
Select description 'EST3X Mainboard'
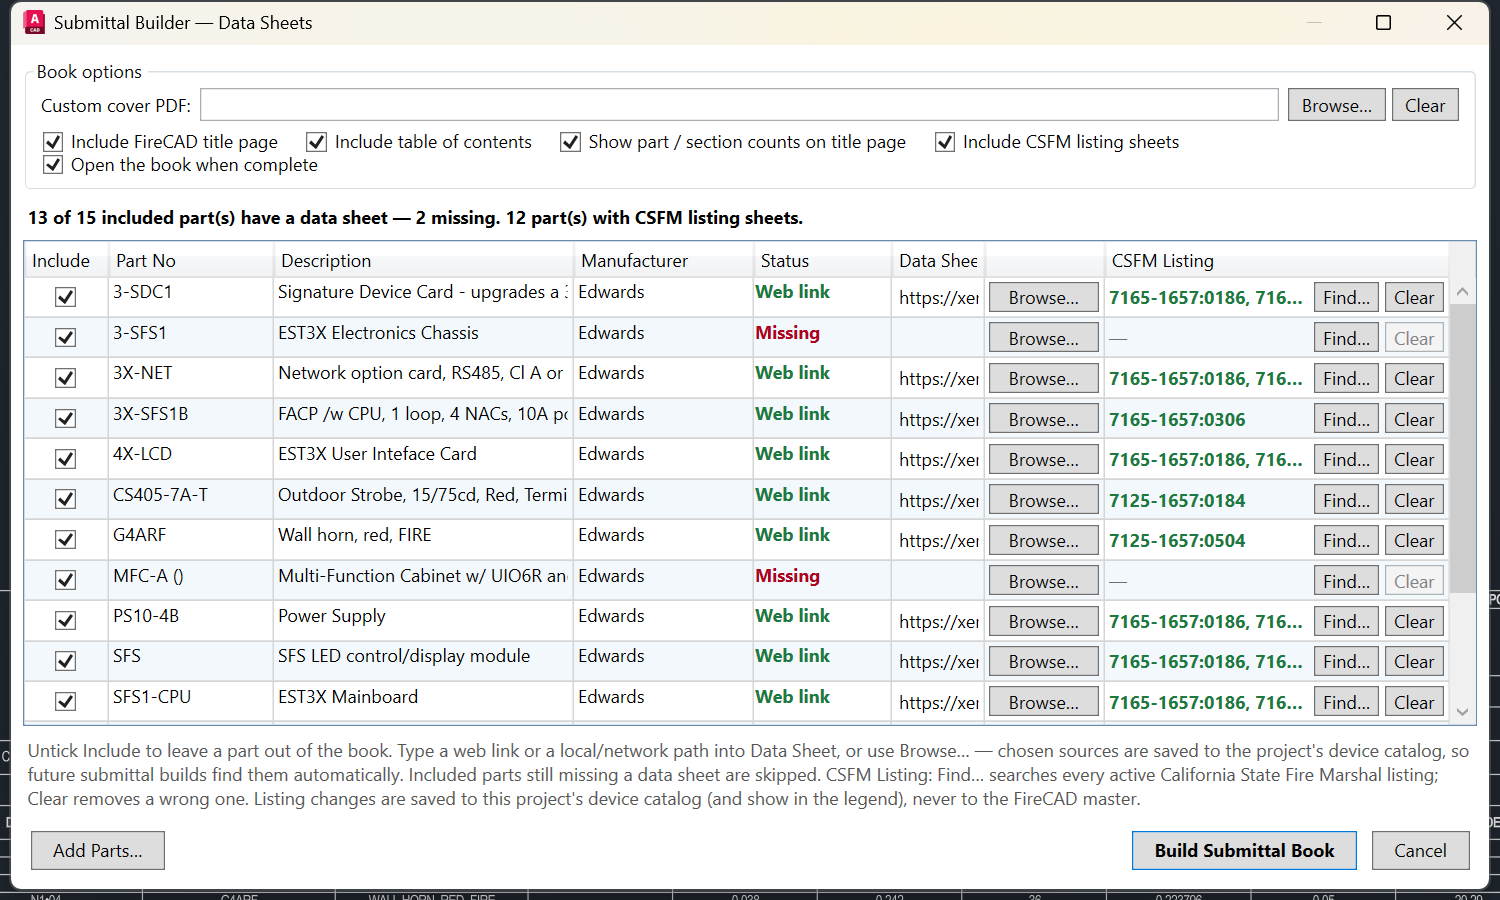(x=348, y=697)
